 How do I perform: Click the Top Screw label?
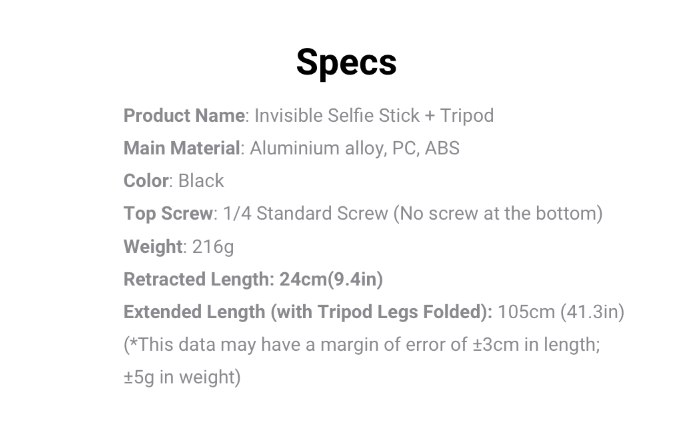(x=168, y=213)
